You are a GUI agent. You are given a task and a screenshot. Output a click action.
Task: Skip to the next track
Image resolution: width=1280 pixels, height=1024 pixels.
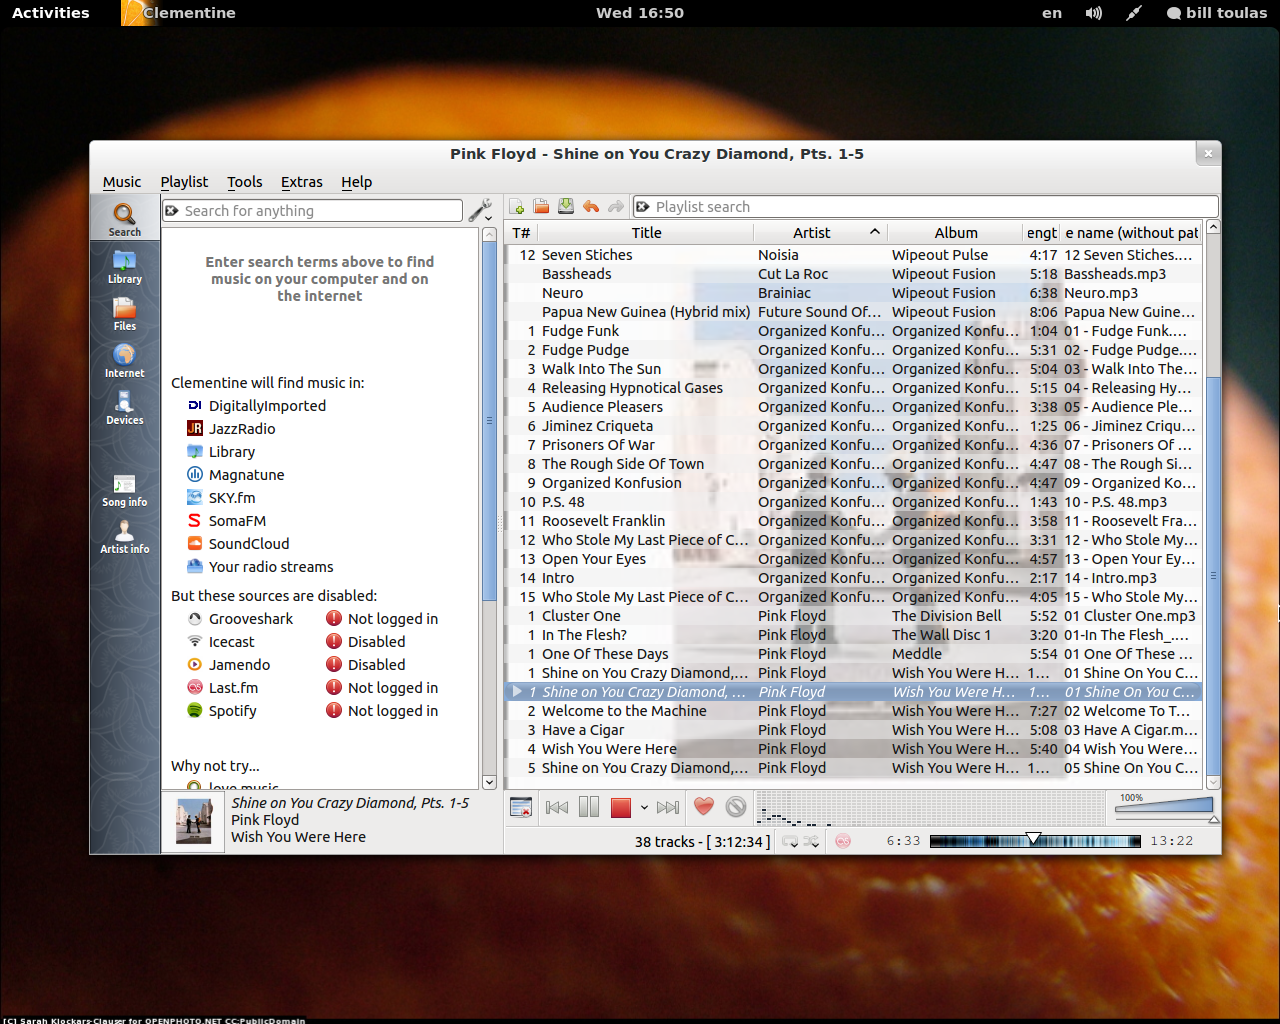point(668,807)
